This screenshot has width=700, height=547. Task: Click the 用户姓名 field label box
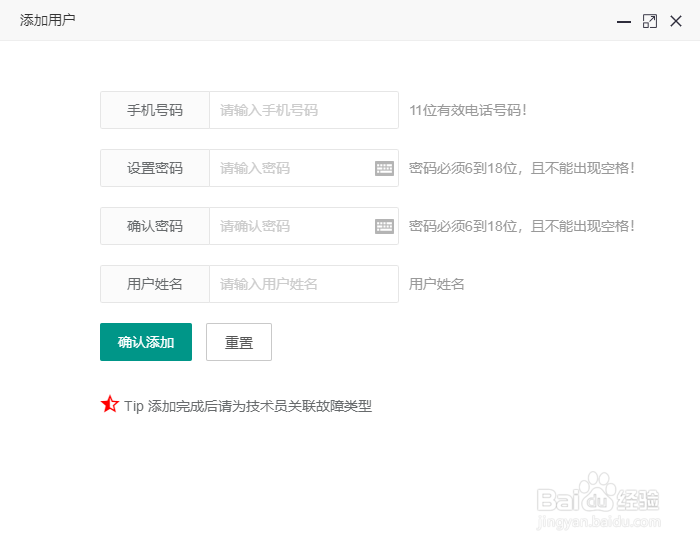click(155, 284)
